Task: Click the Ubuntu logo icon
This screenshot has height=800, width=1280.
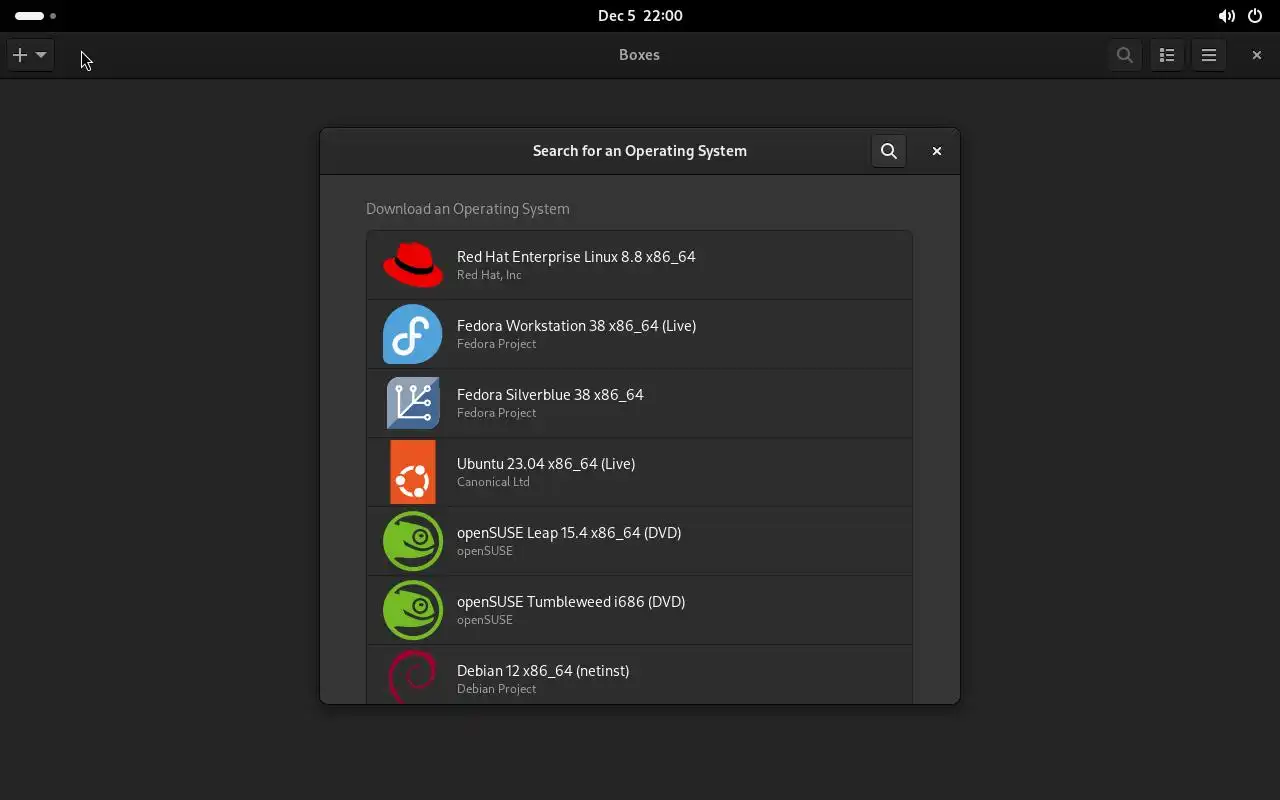Action: click(x=413, y=472)
